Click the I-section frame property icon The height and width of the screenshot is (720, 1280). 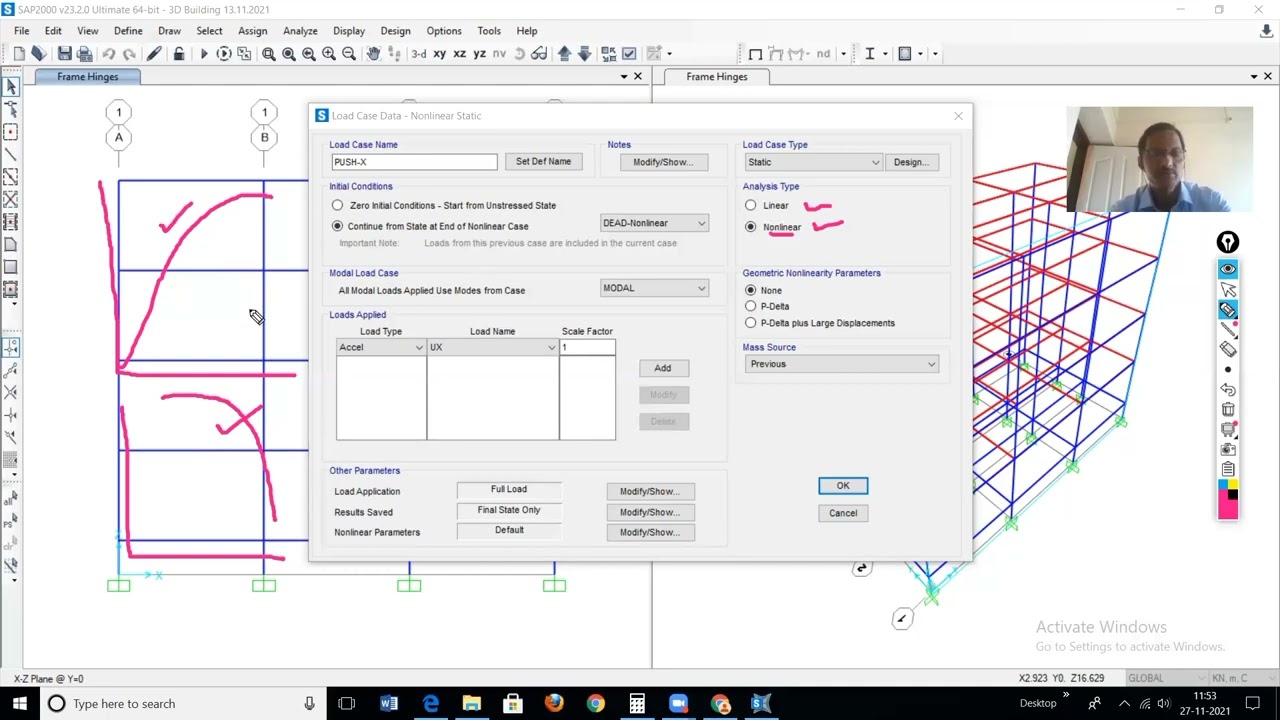pos(870,54)
